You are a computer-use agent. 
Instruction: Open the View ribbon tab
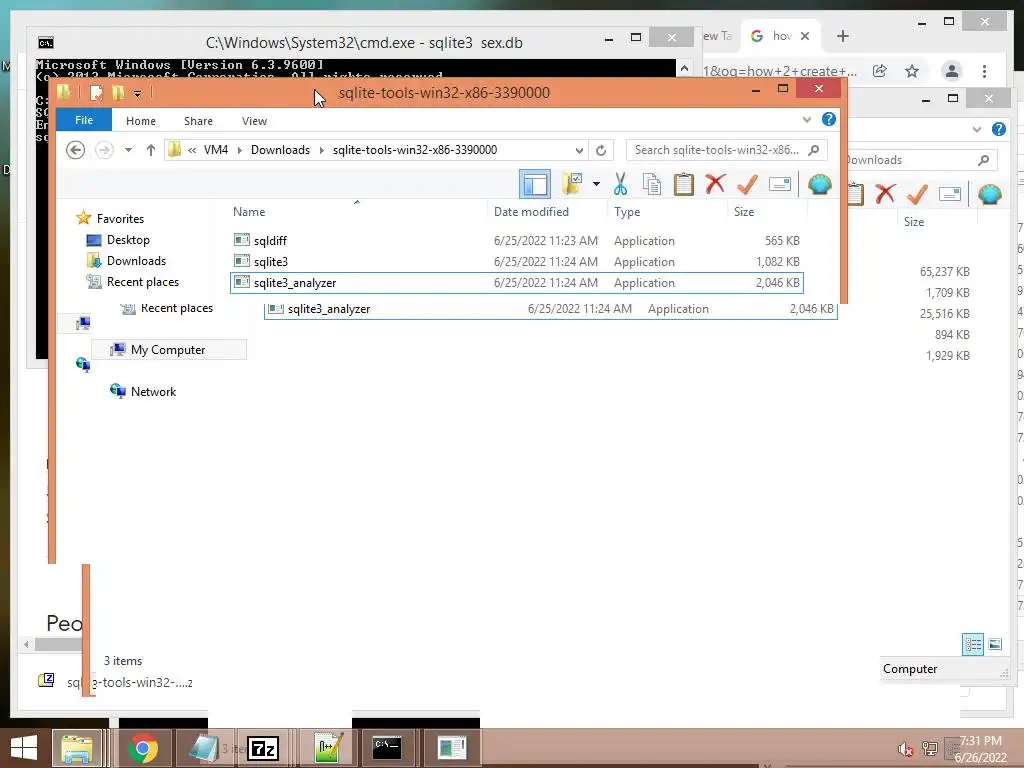[x=254, y=121]
